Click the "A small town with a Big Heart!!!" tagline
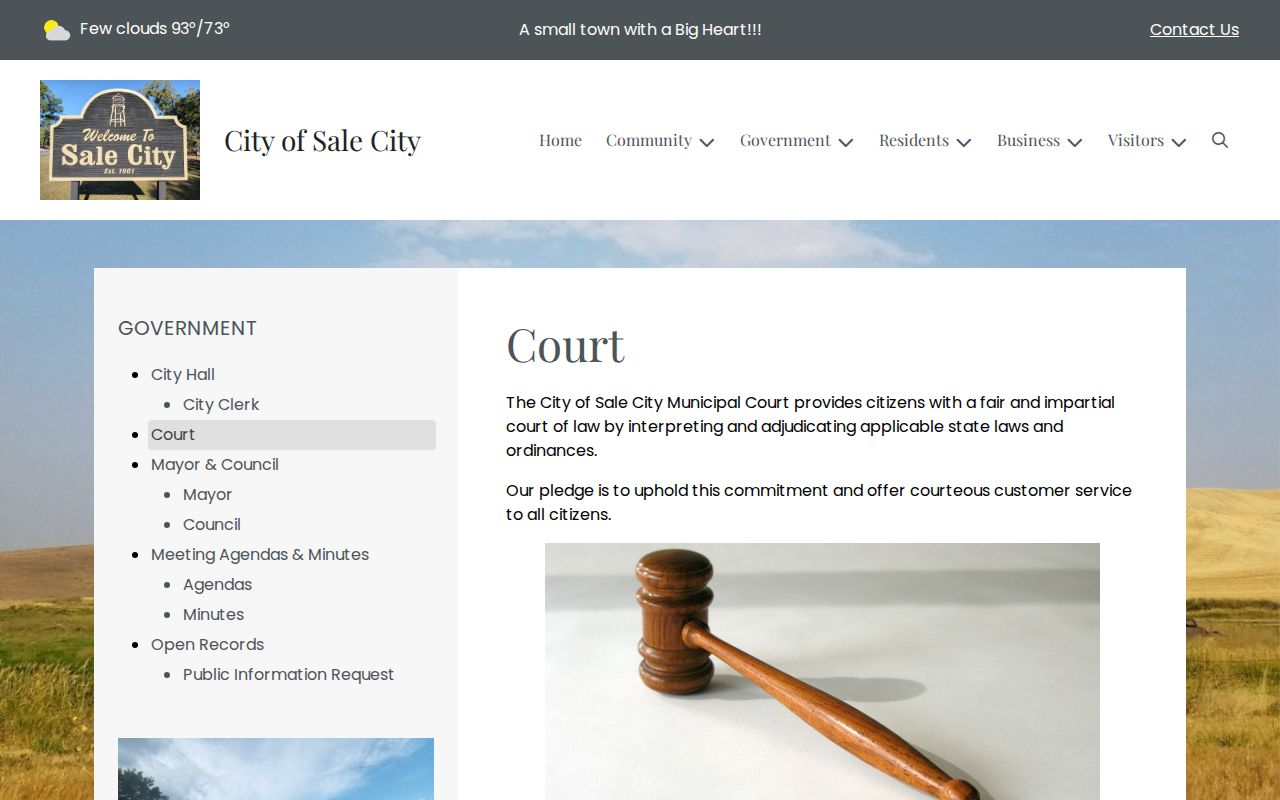 [x=640, y=30]
